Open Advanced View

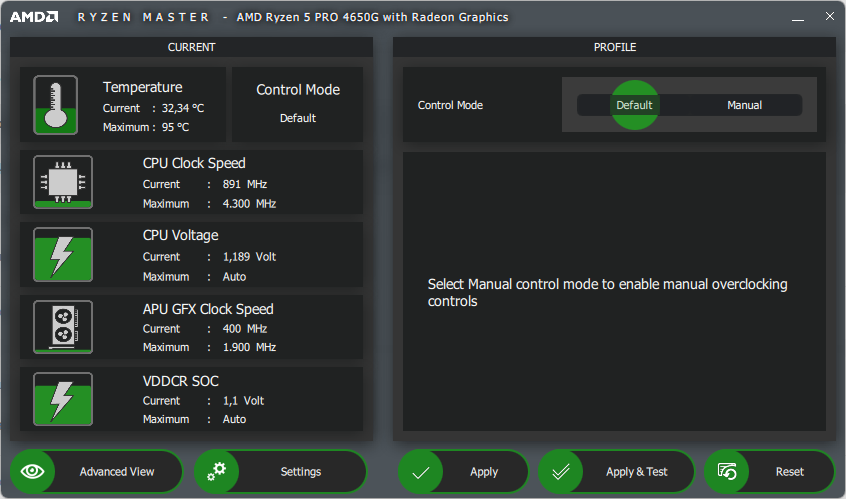[97, 471]
